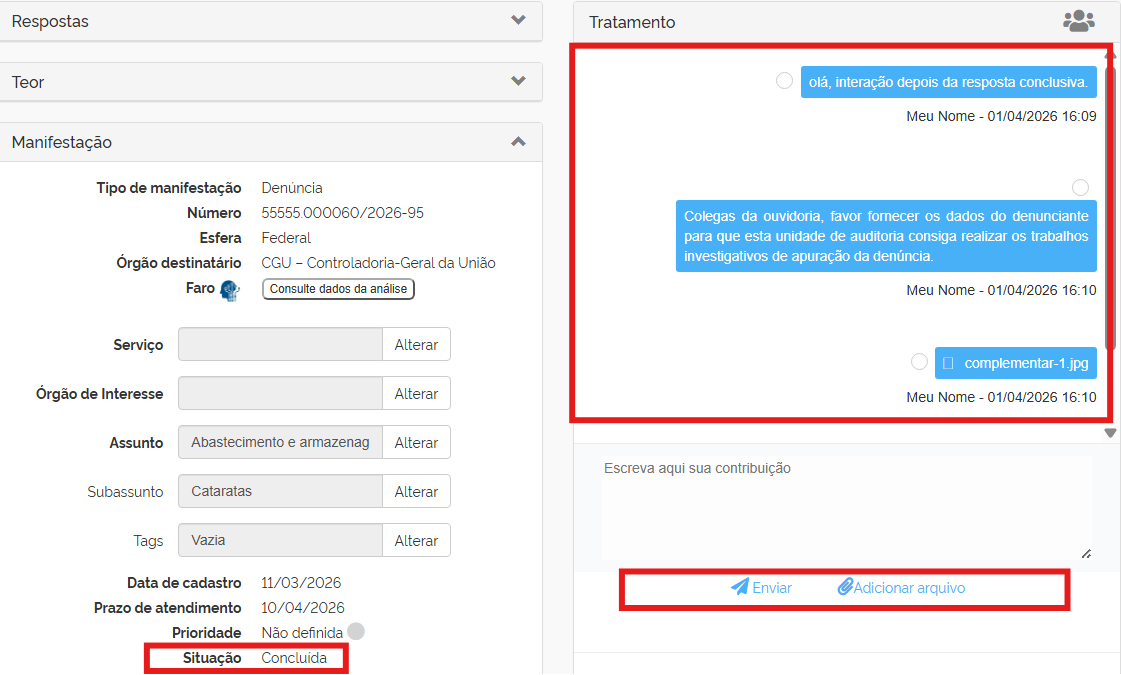The height and width of the screenshot is (675, 1121).
Task: Click Alterar next to Subassunto Cataratas
Action: [x=416, y=491]
